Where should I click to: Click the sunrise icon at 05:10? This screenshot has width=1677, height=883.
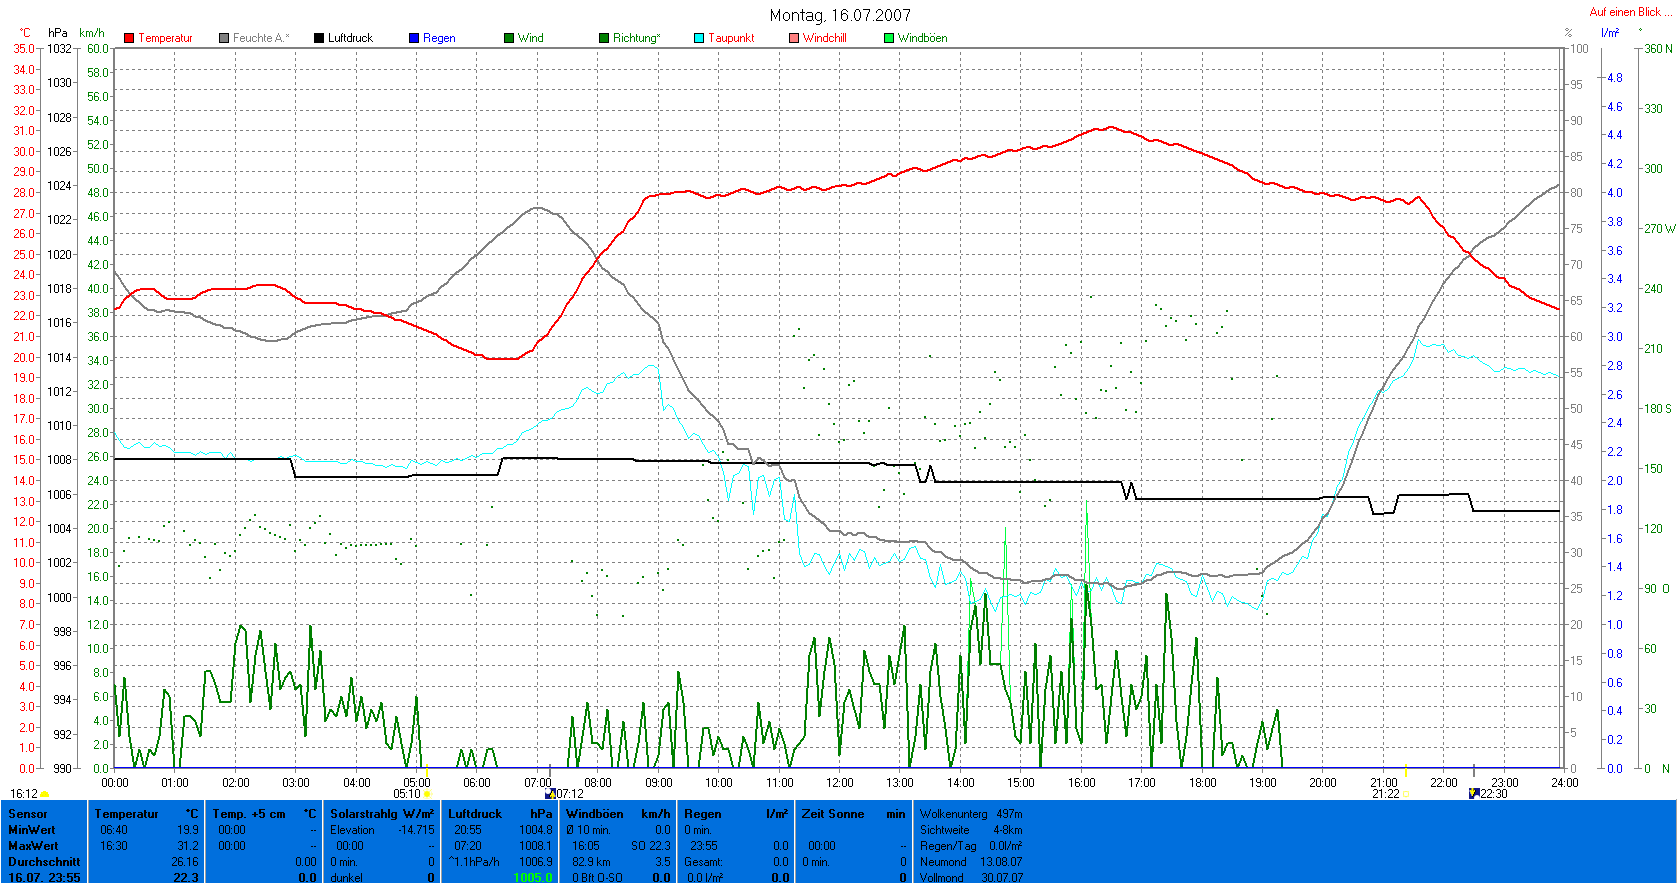click(x=427, y=794)
